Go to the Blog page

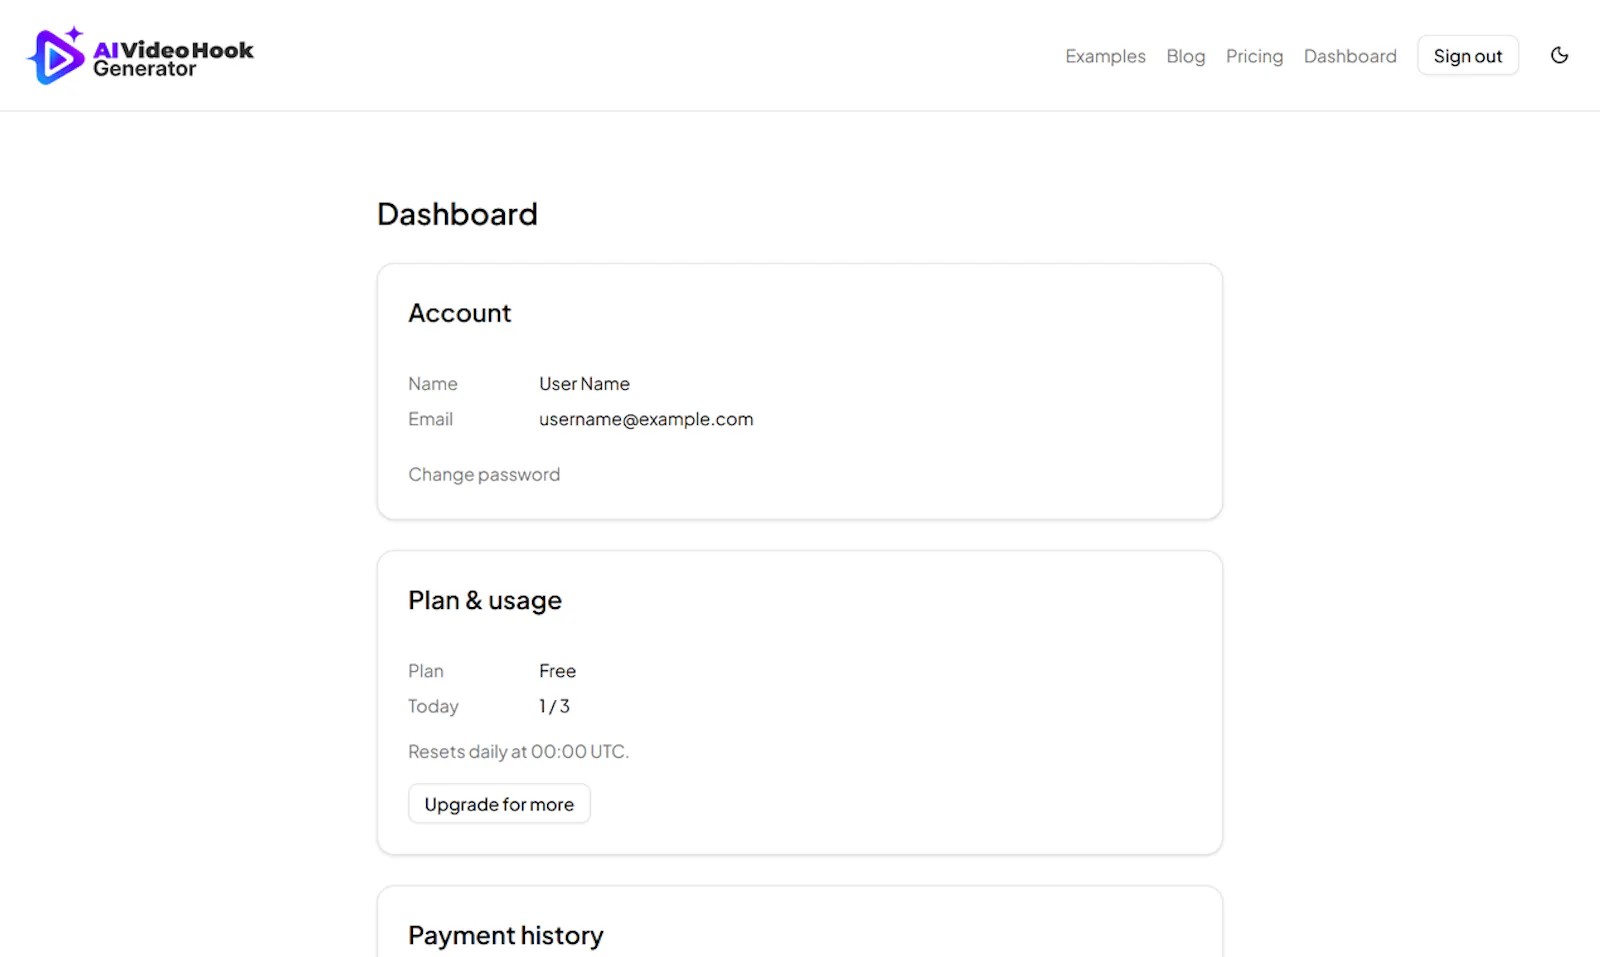click(1186, 56)
